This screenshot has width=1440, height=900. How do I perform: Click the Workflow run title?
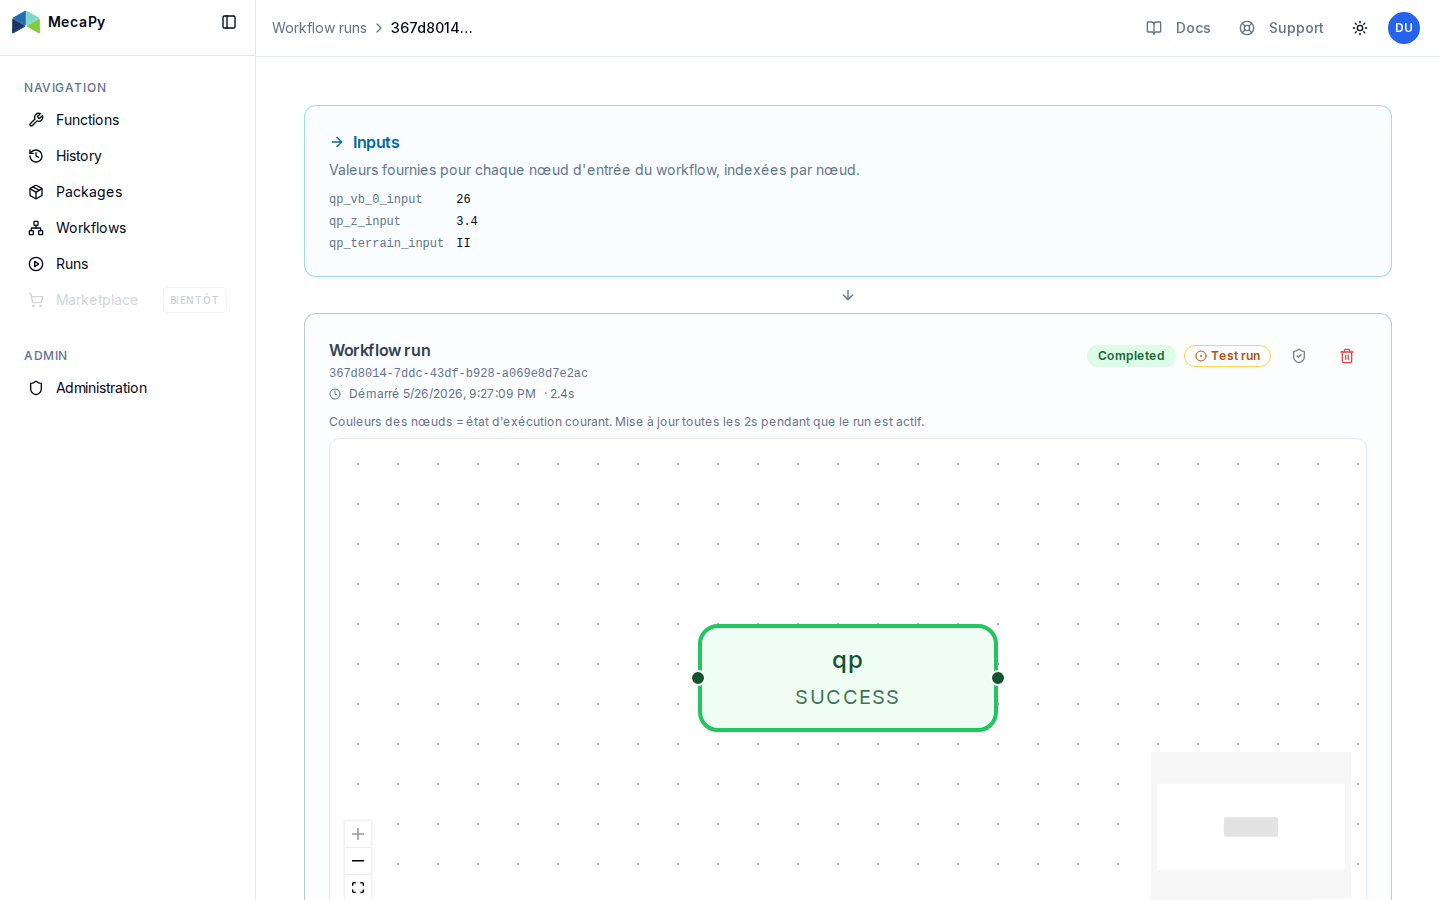coord(380,350)
